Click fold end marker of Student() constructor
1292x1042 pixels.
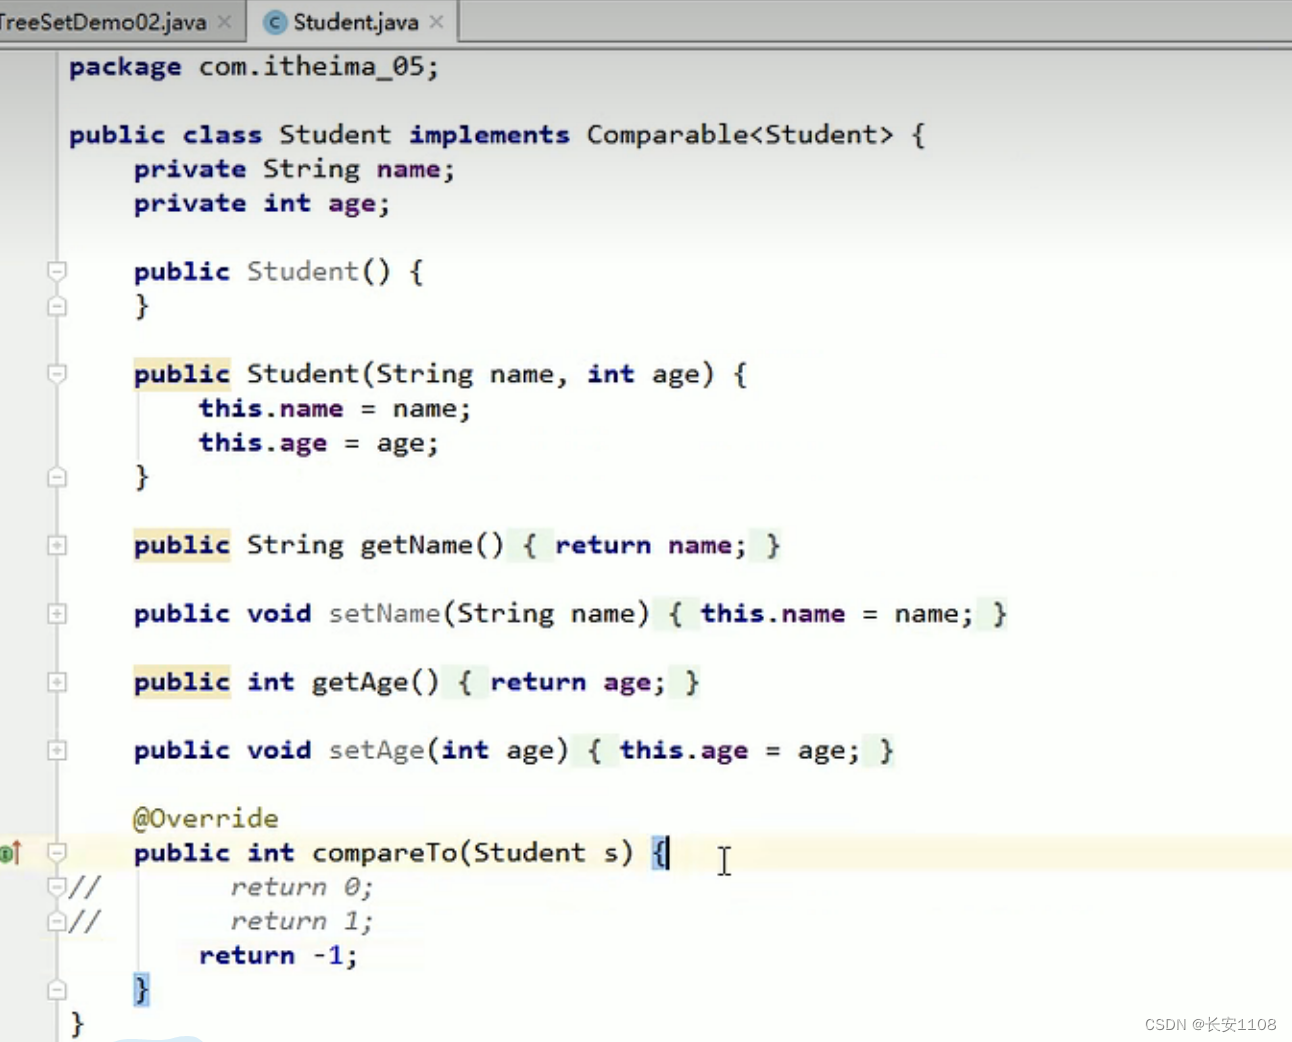coord(57,306)
